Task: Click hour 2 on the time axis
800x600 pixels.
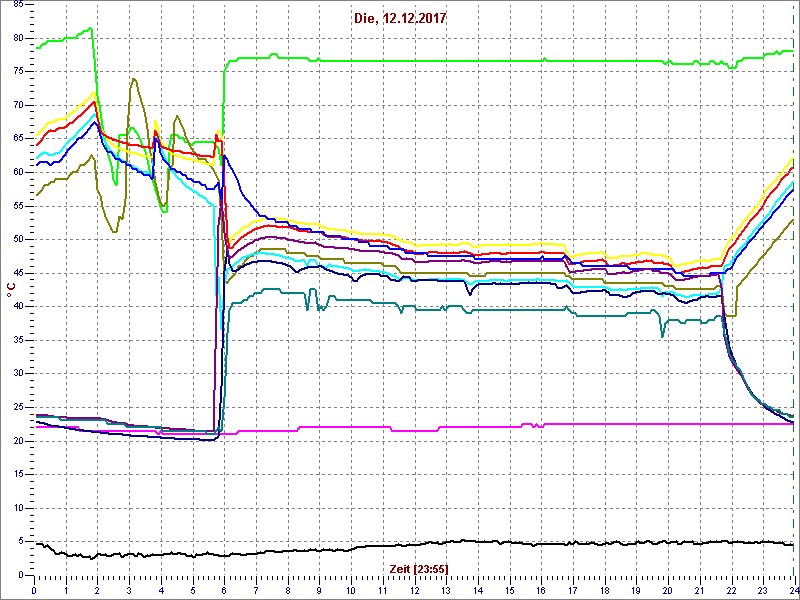Action: tap(97, 589)
